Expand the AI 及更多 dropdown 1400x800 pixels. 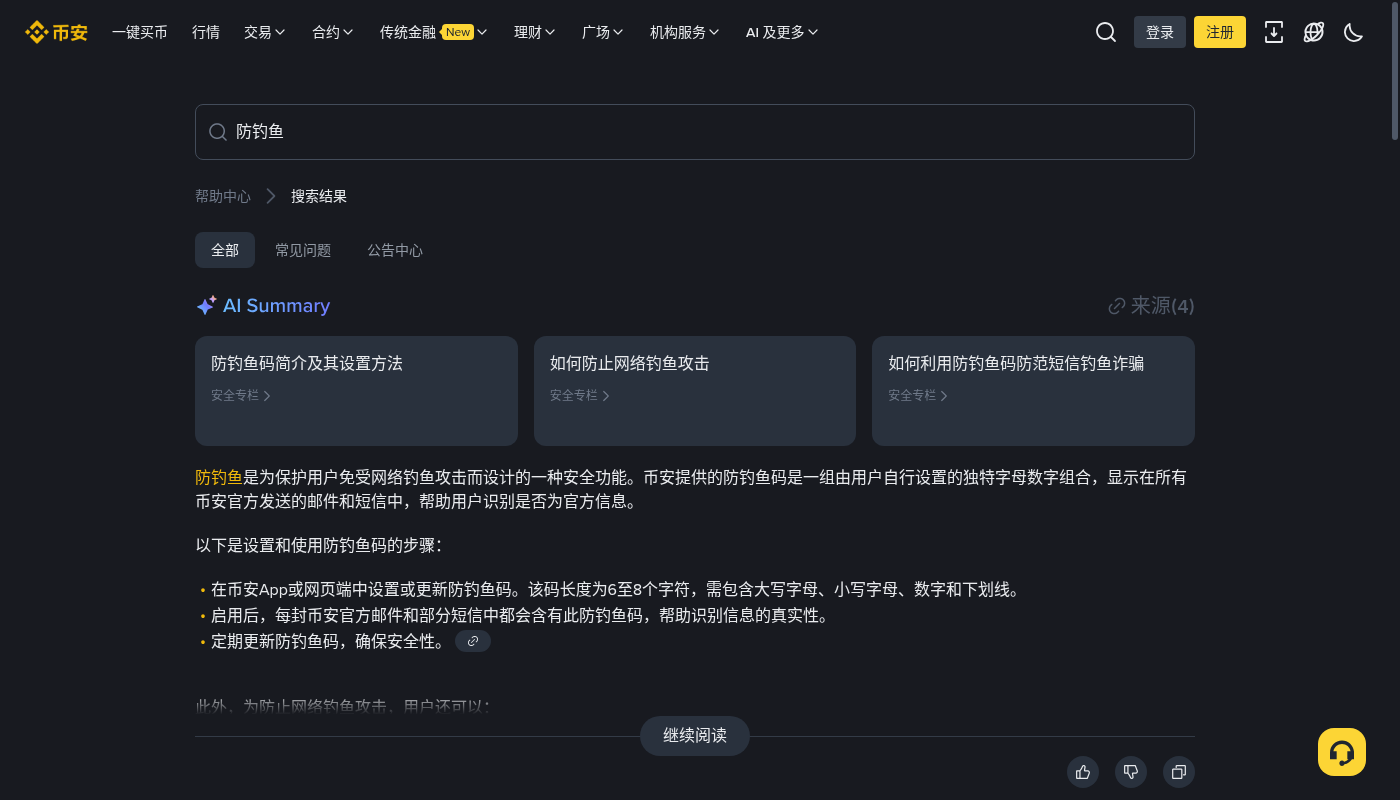782,32
